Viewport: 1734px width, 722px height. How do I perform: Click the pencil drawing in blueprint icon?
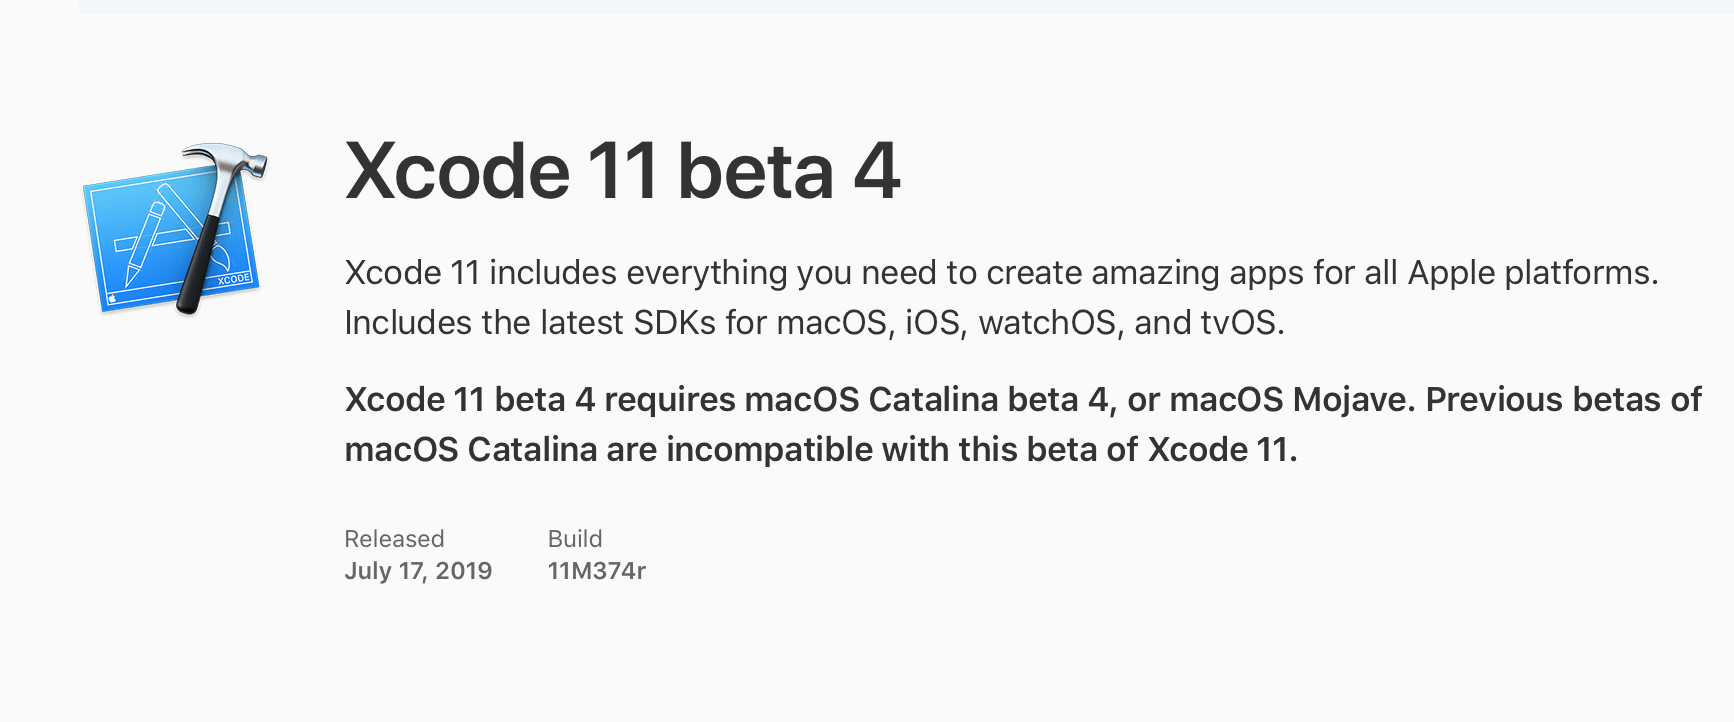pos(145,245)
